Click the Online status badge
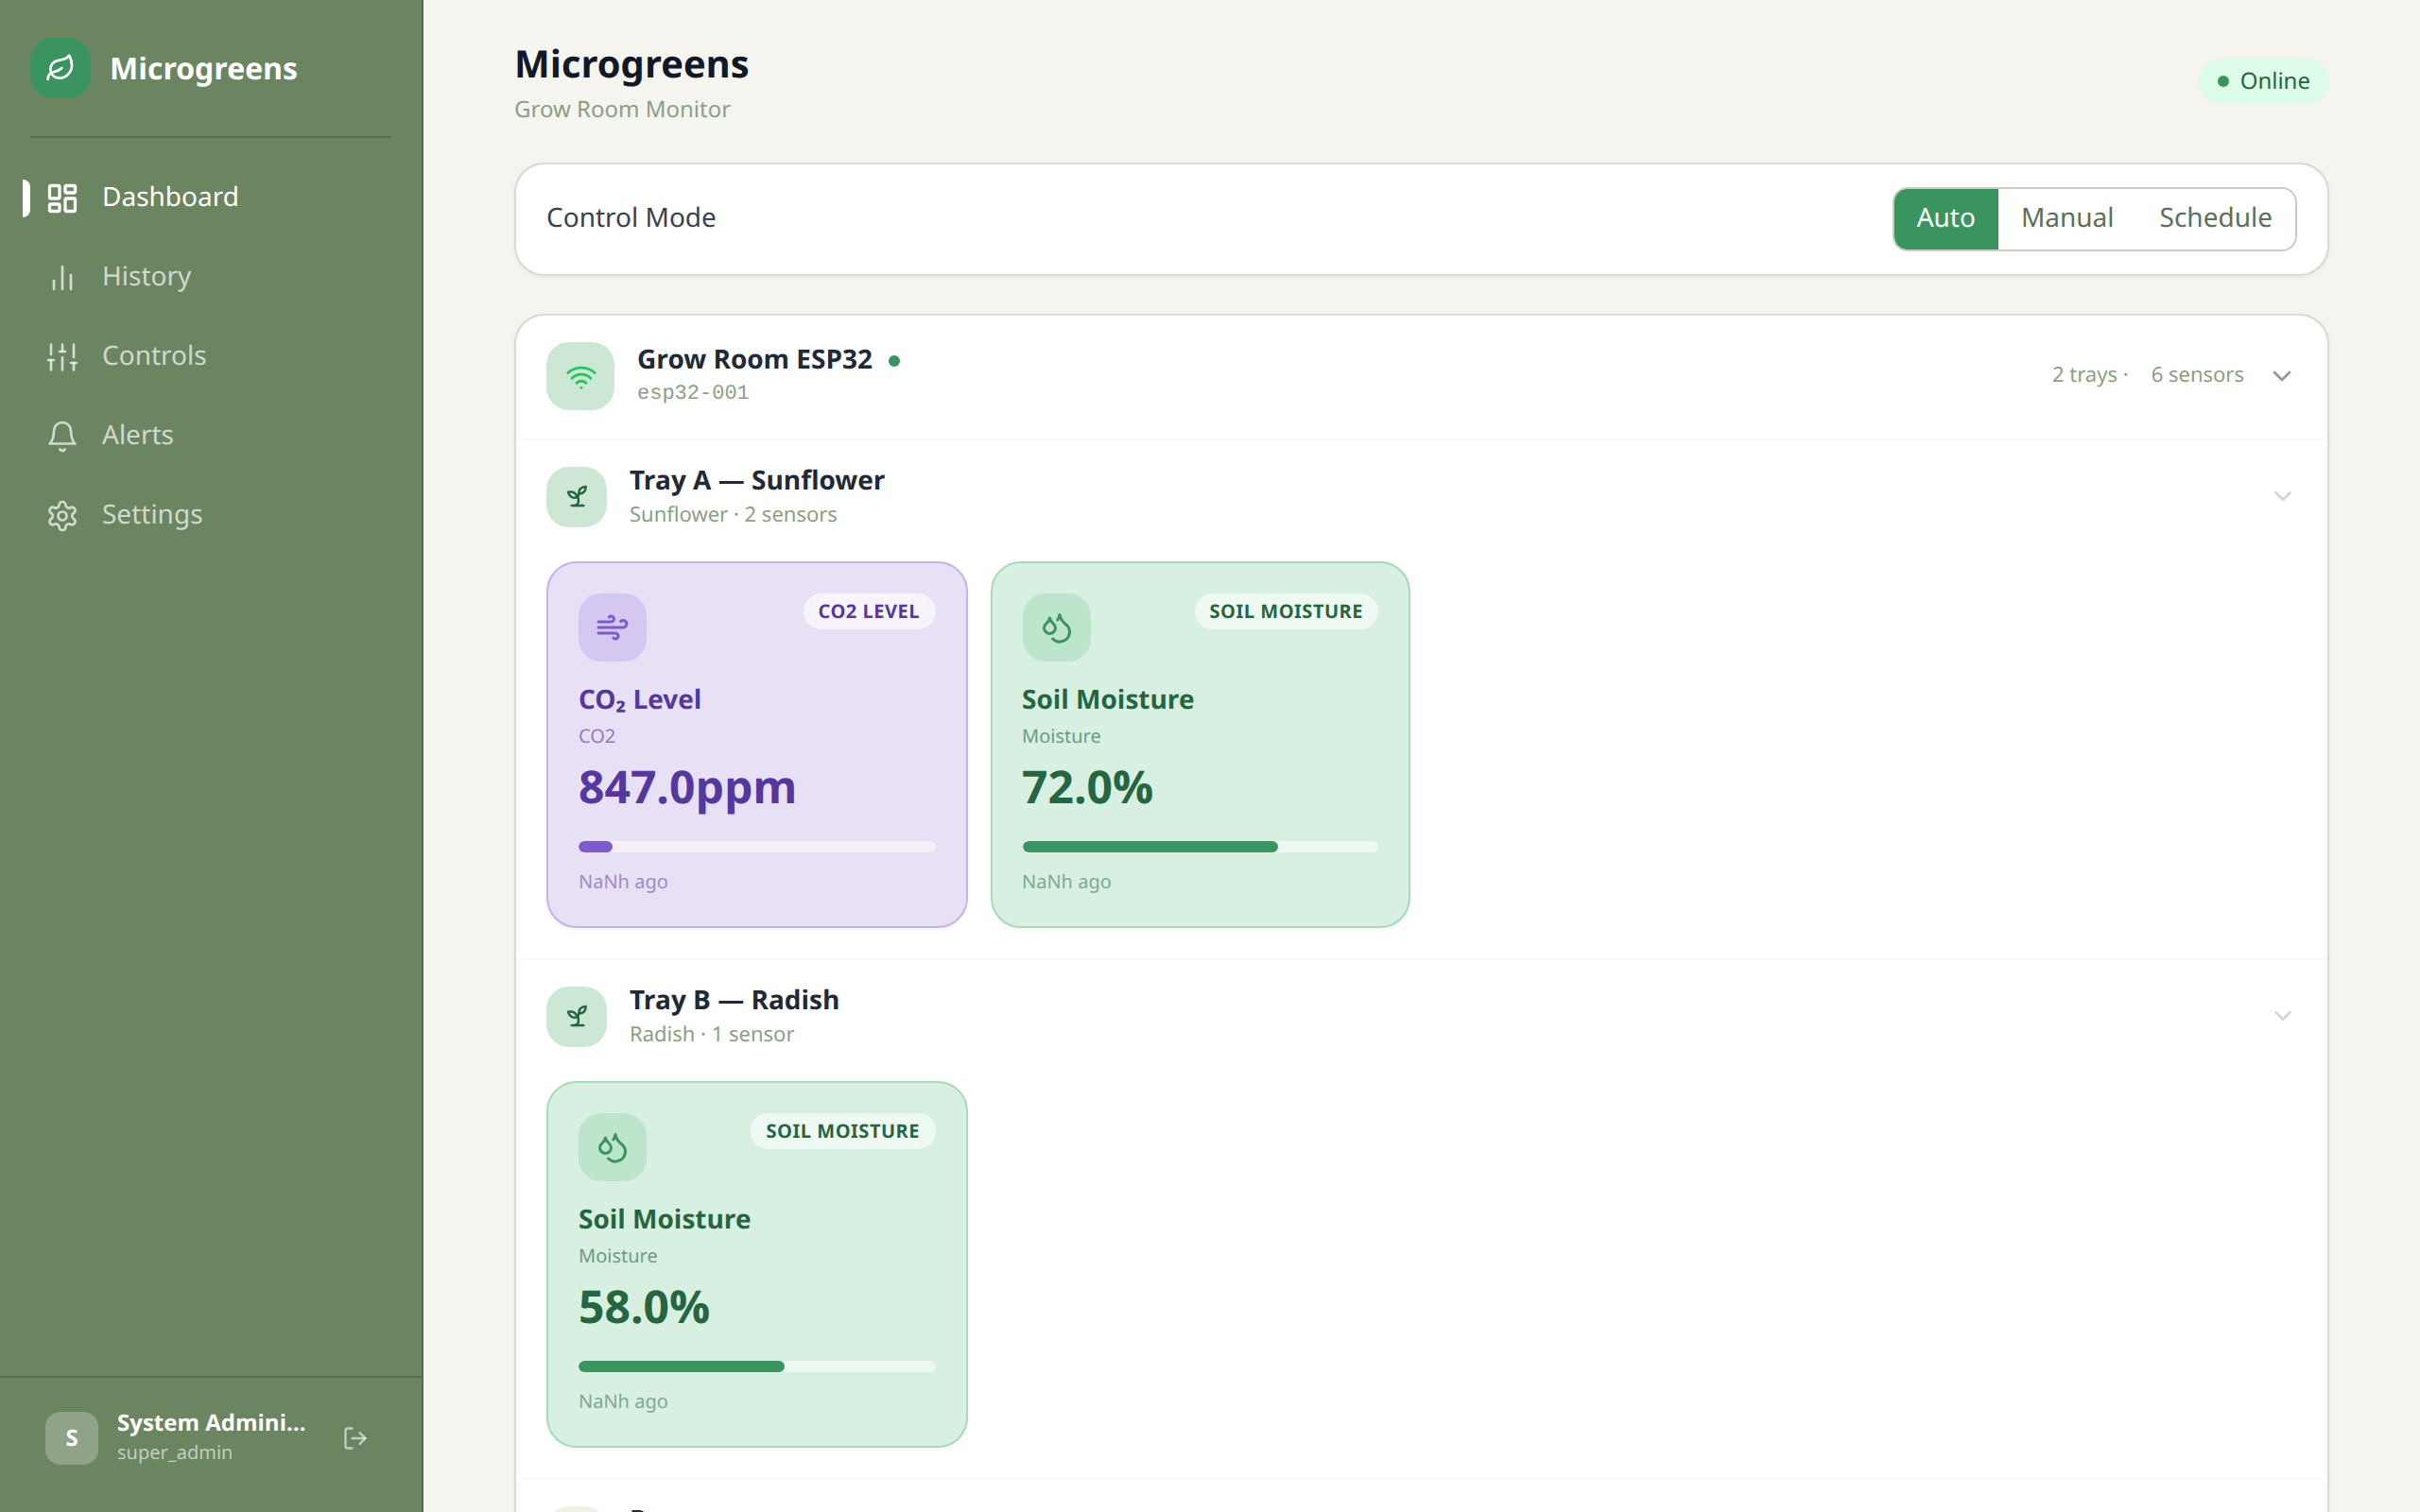The height and width of the screenshot is (1512, 2420). (2263, 81)
